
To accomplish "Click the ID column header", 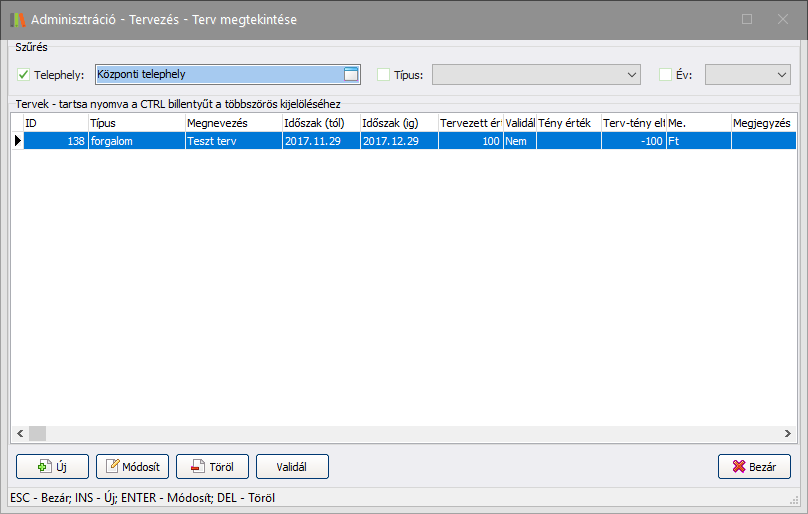I will coord(55,122).
